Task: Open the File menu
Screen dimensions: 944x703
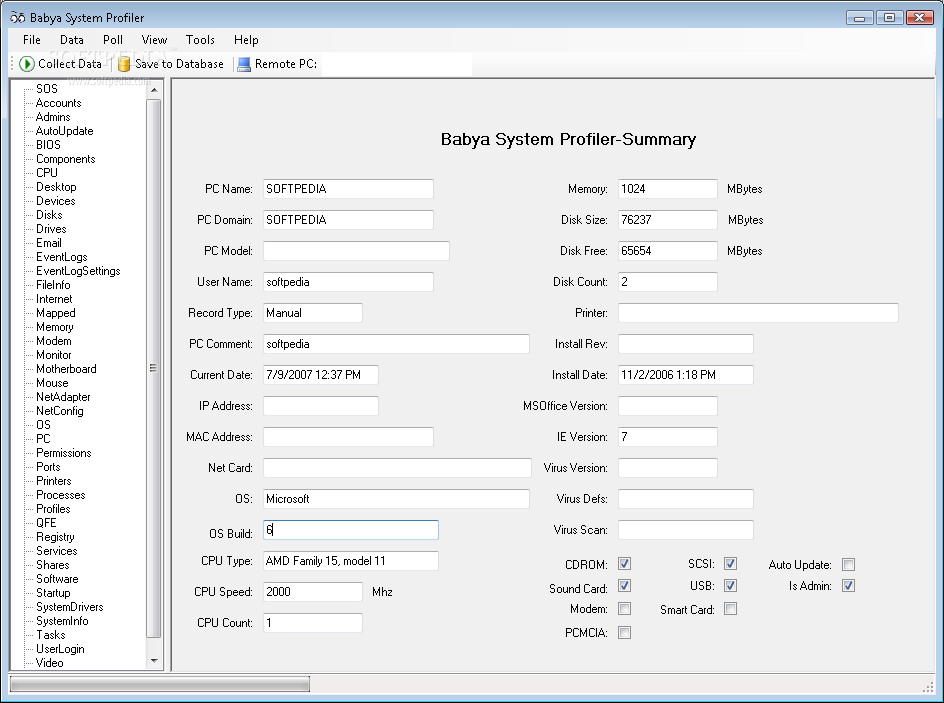Action: (x=32, y=40)
